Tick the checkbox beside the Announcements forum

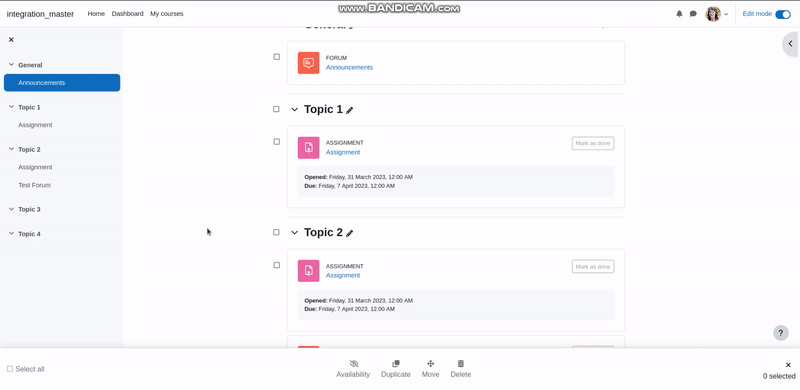pyautogui.click(x=277, y=57)
